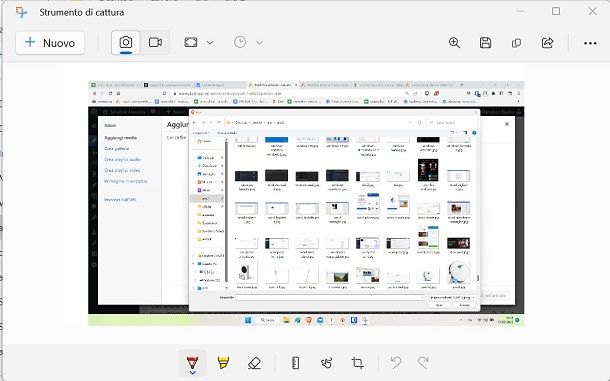Save the capture using the floppy disk icon

coord(485,42)
